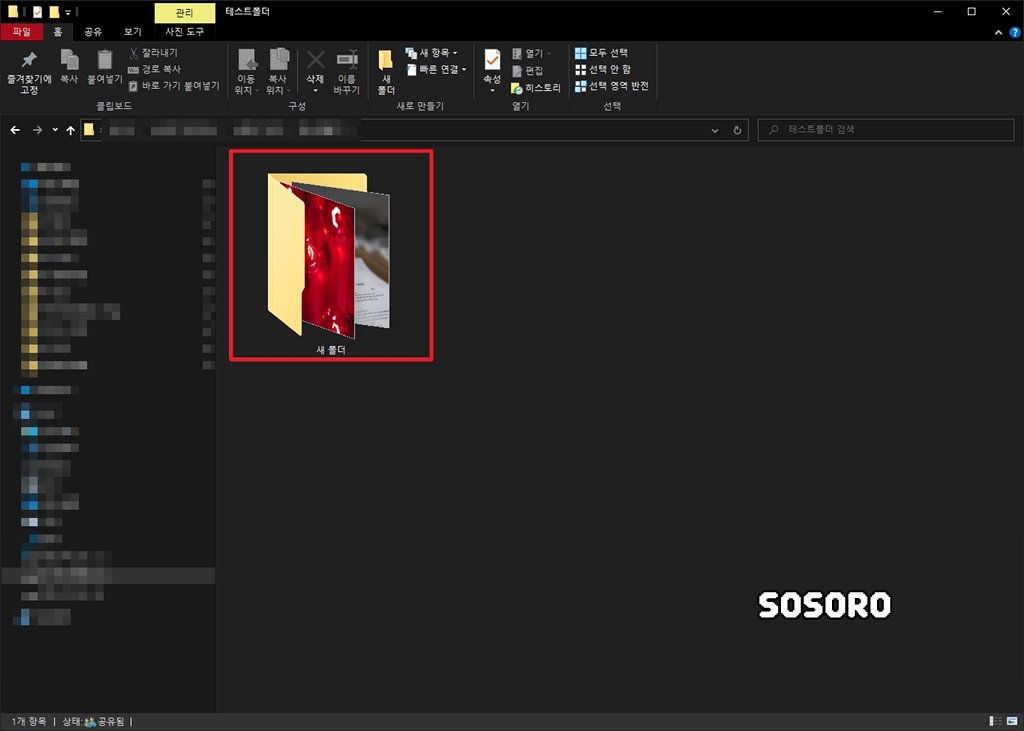Click Edit (편집) in the ribbon
1024x731 pixels.
528,71
